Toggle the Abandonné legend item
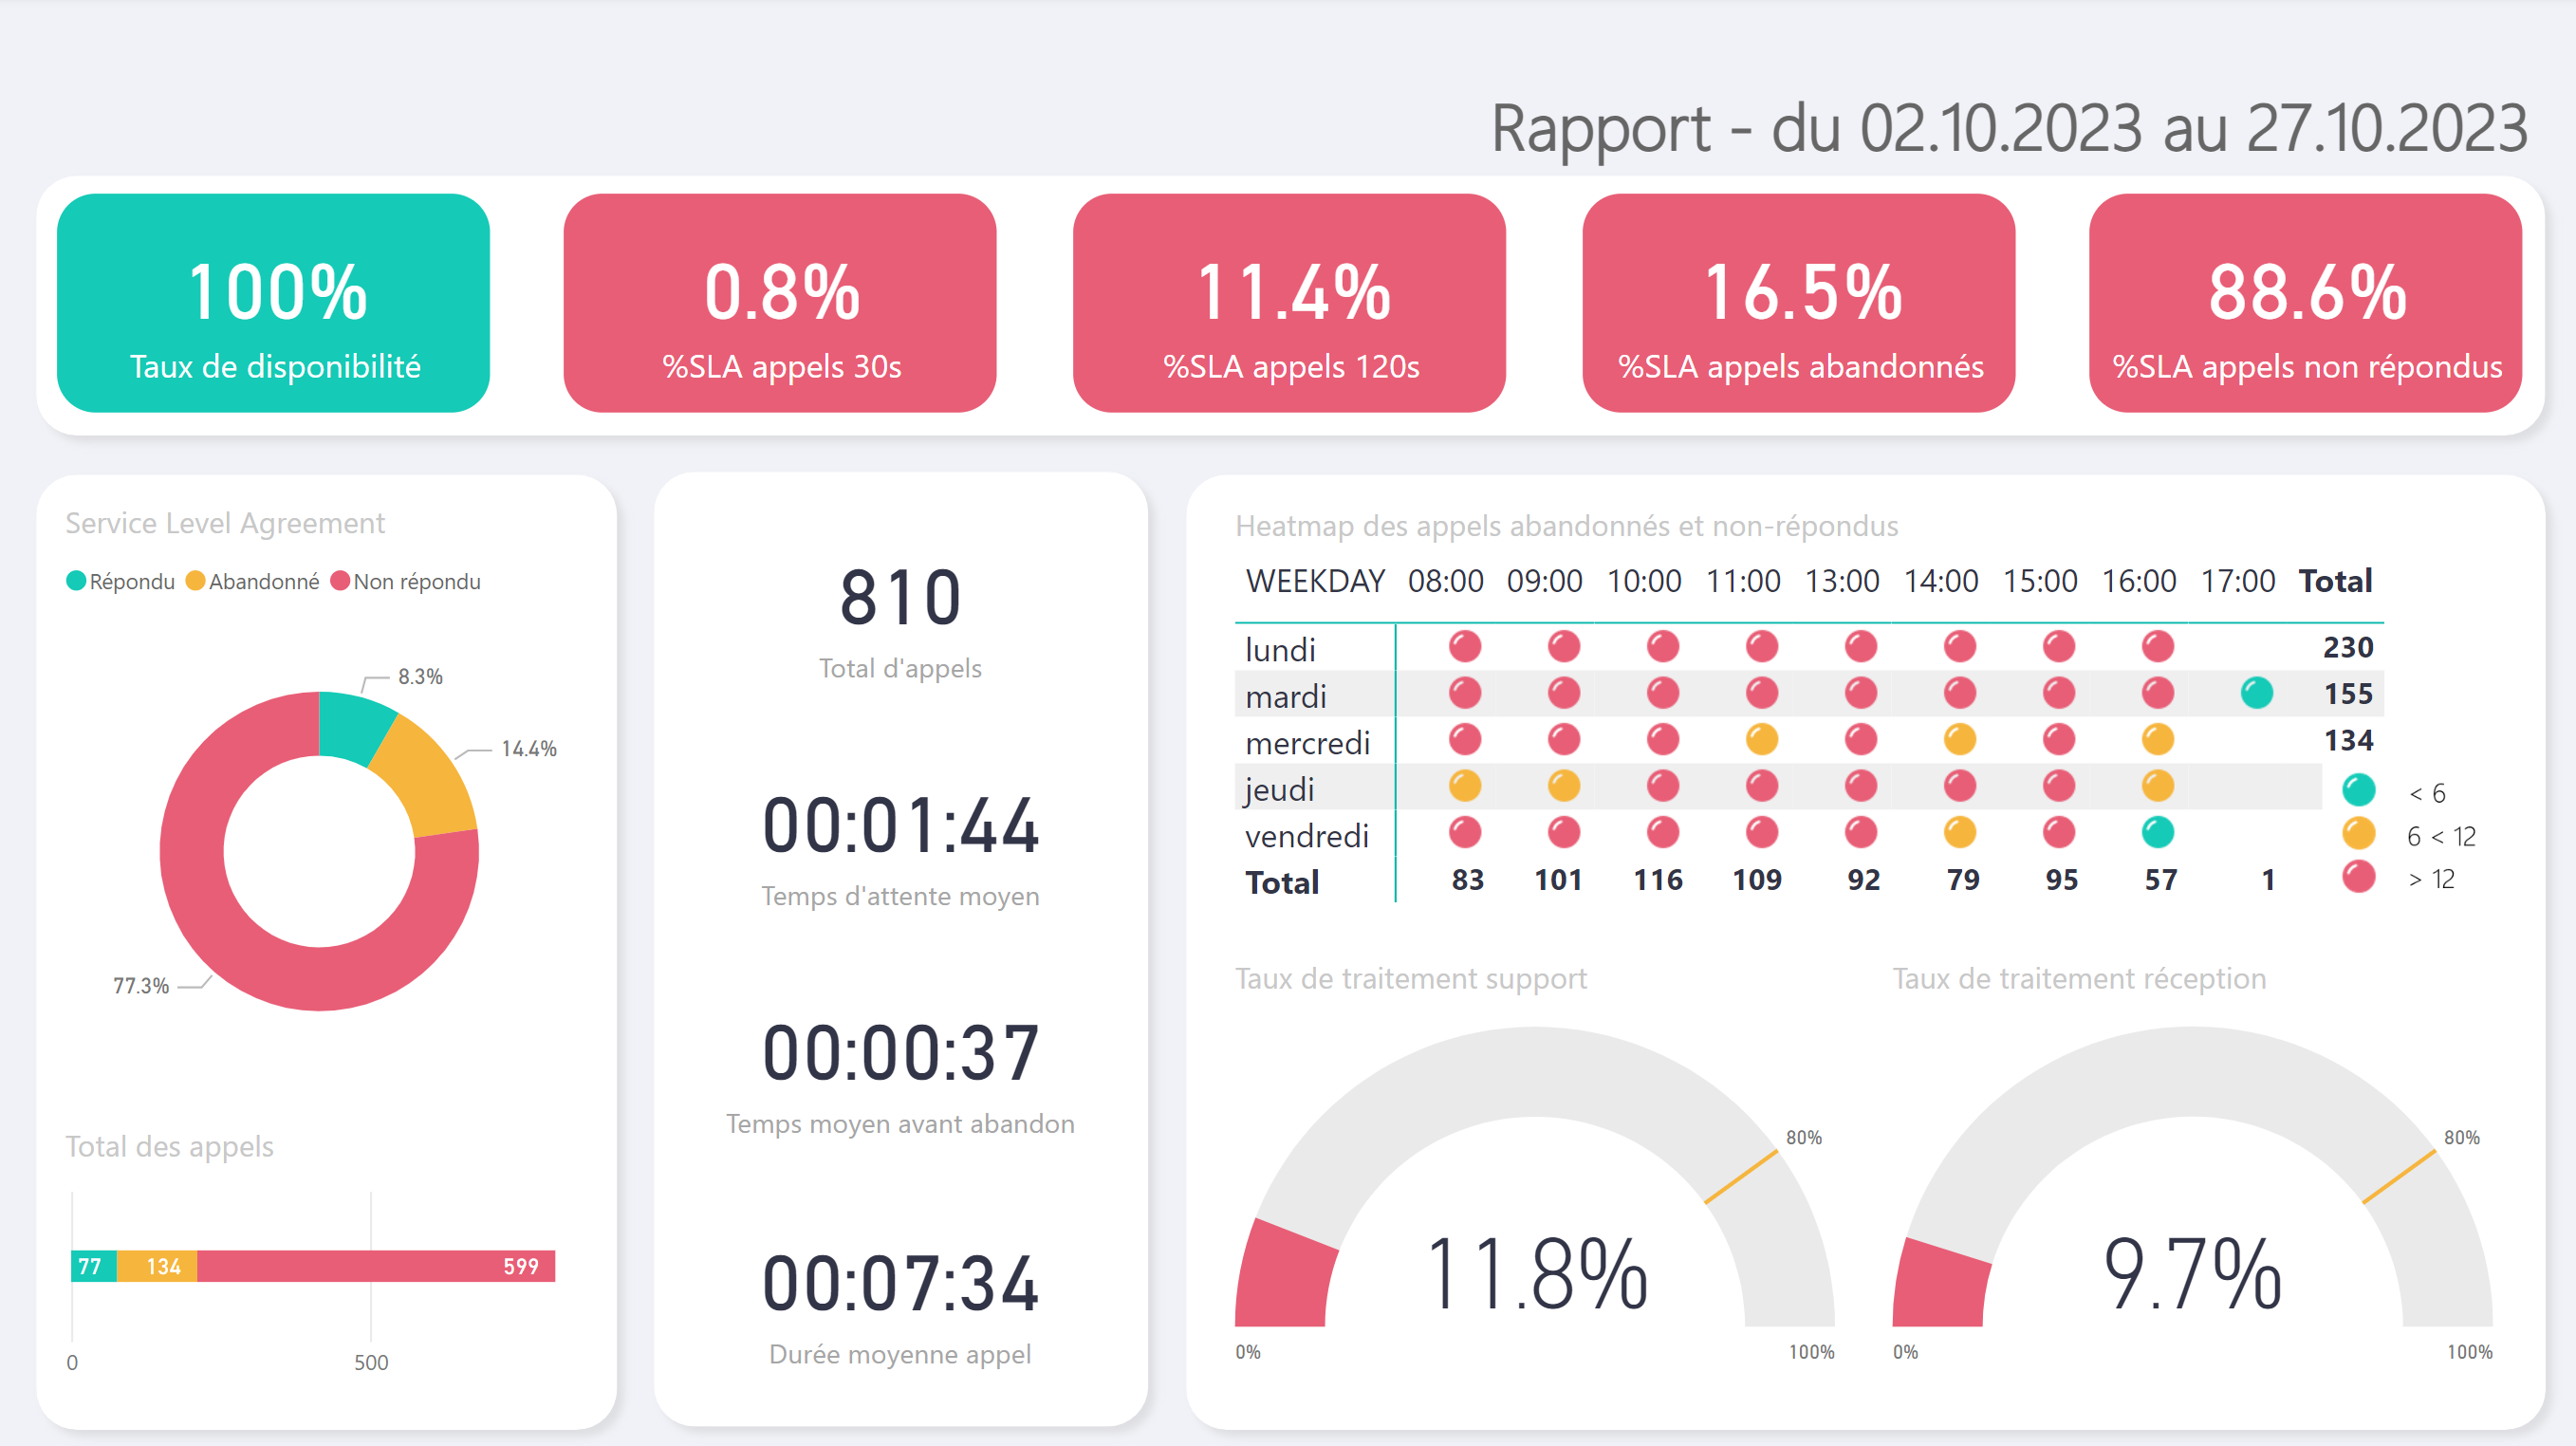This screenshot has height=1446, width=2576. [252, 582]
